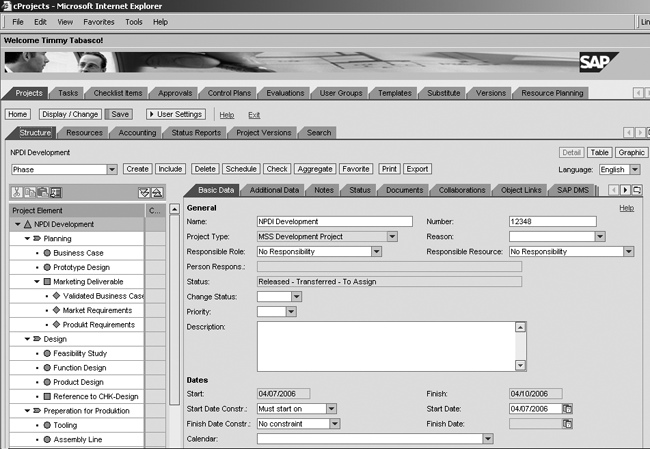Switch to the Object Links tab
This screenshot has height=449, width=650.
click(521, 190)
